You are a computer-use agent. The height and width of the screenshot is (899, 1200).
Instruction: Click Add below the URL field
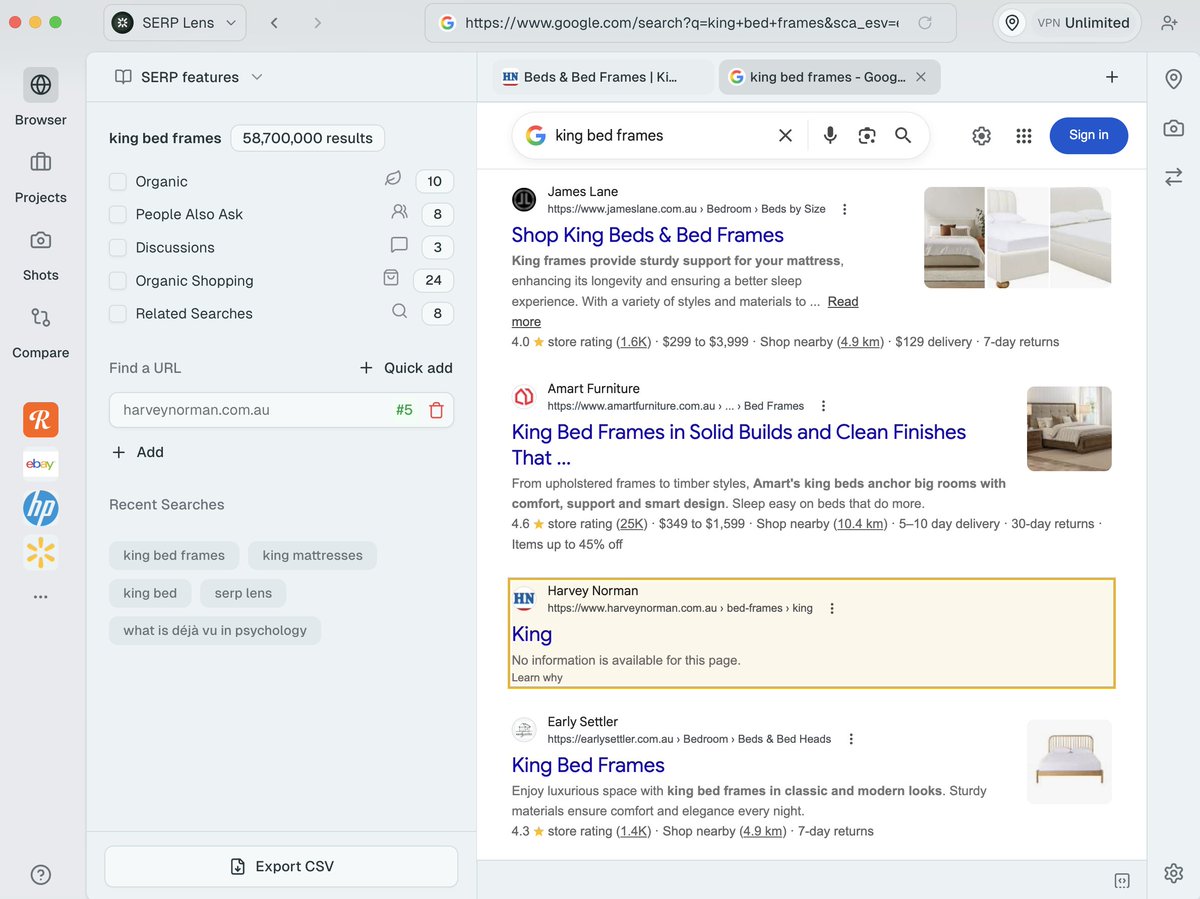pos(137,452)
